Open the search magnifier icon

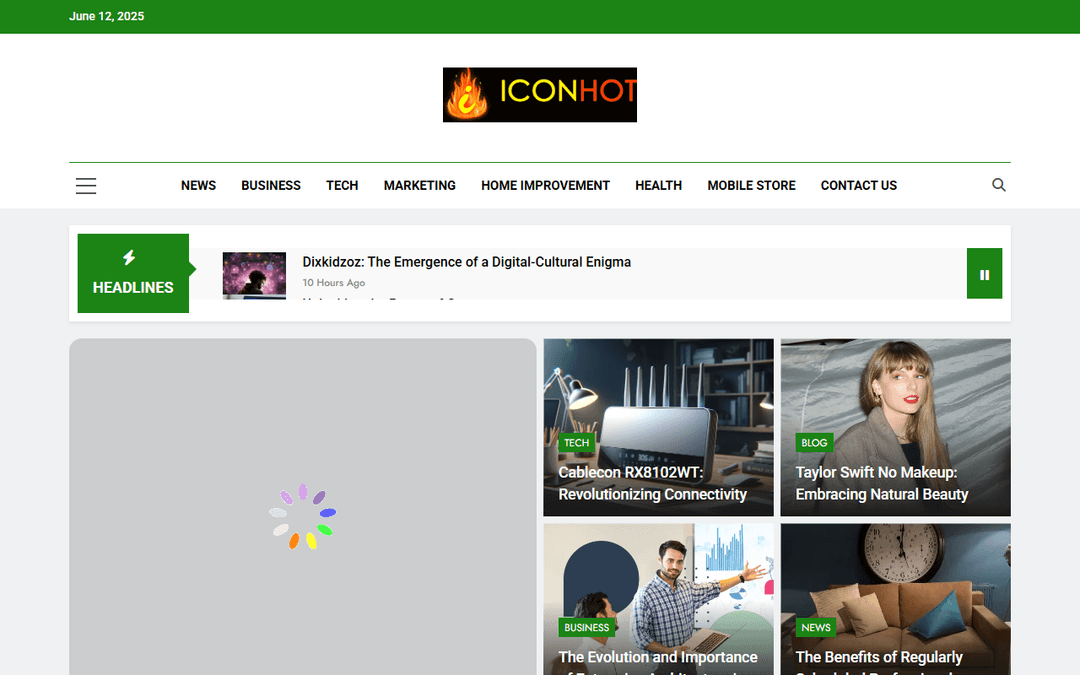pyautogui.click(x=999, y=185)
